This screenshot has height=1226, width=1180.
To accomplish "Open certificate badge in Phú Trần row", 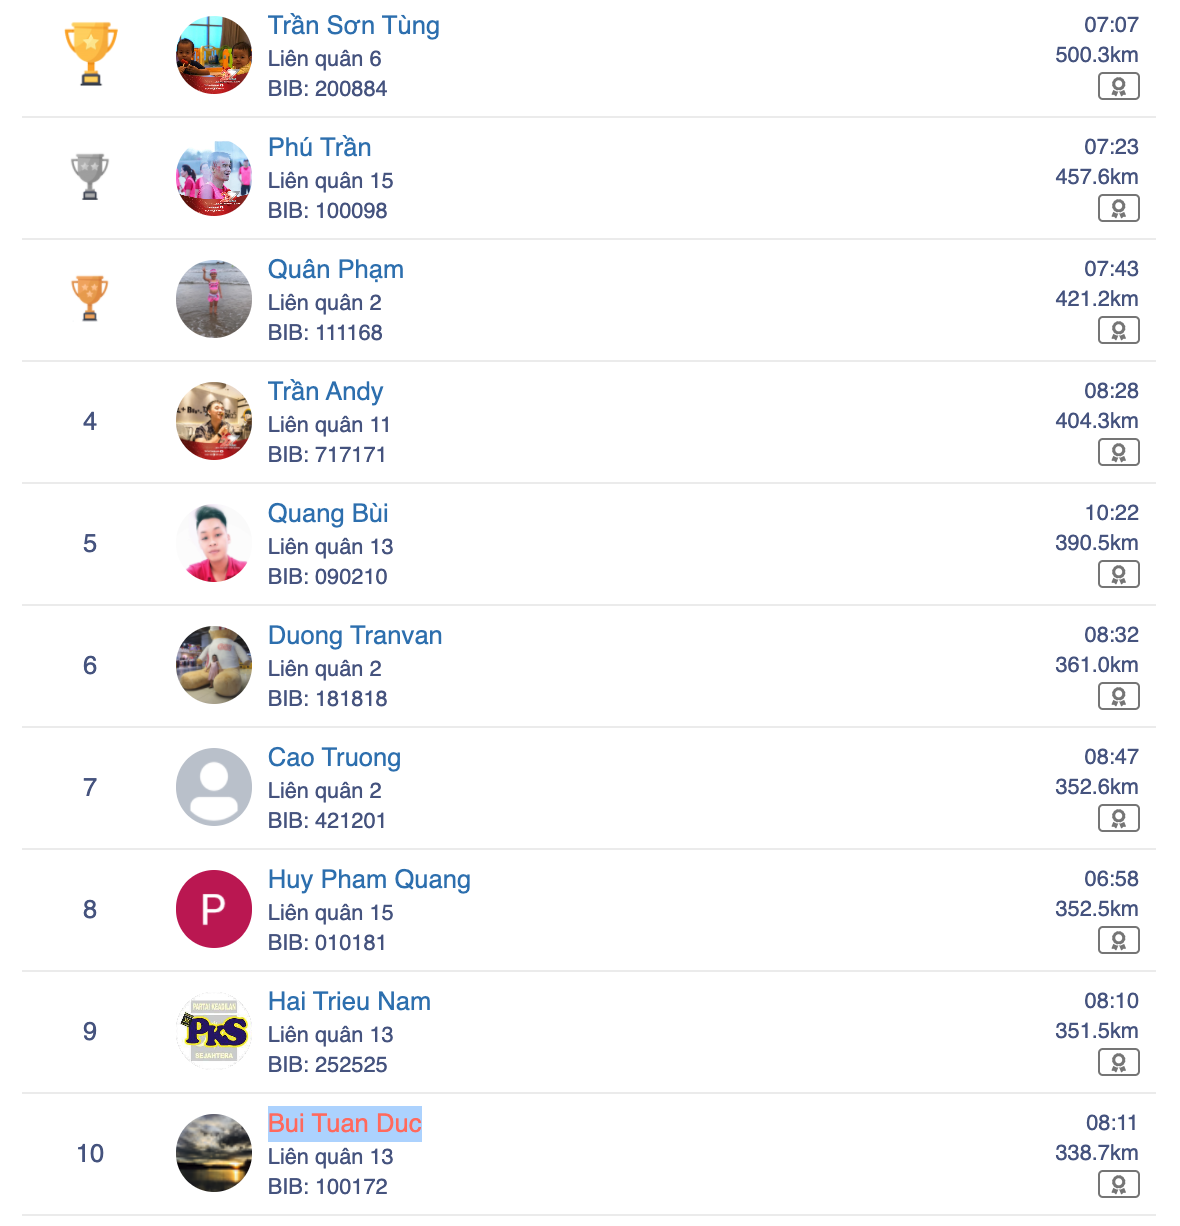I will (x=1118, y=209).
